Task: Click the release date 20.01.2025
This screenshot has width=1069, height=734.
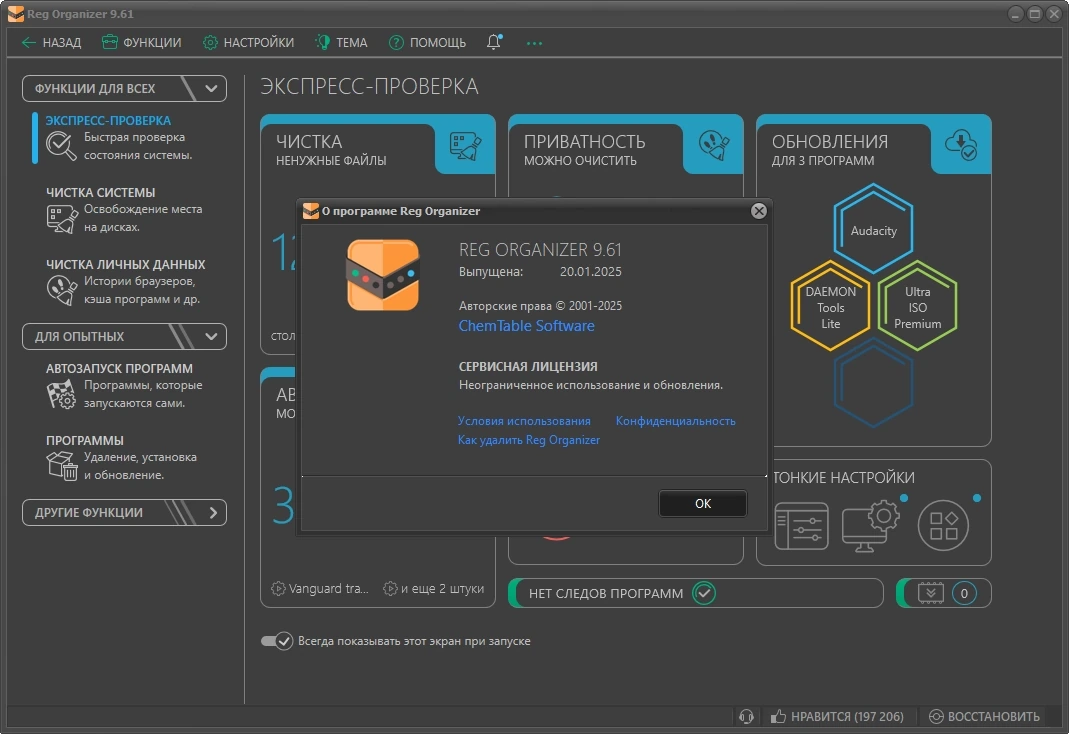Action: 590,272
